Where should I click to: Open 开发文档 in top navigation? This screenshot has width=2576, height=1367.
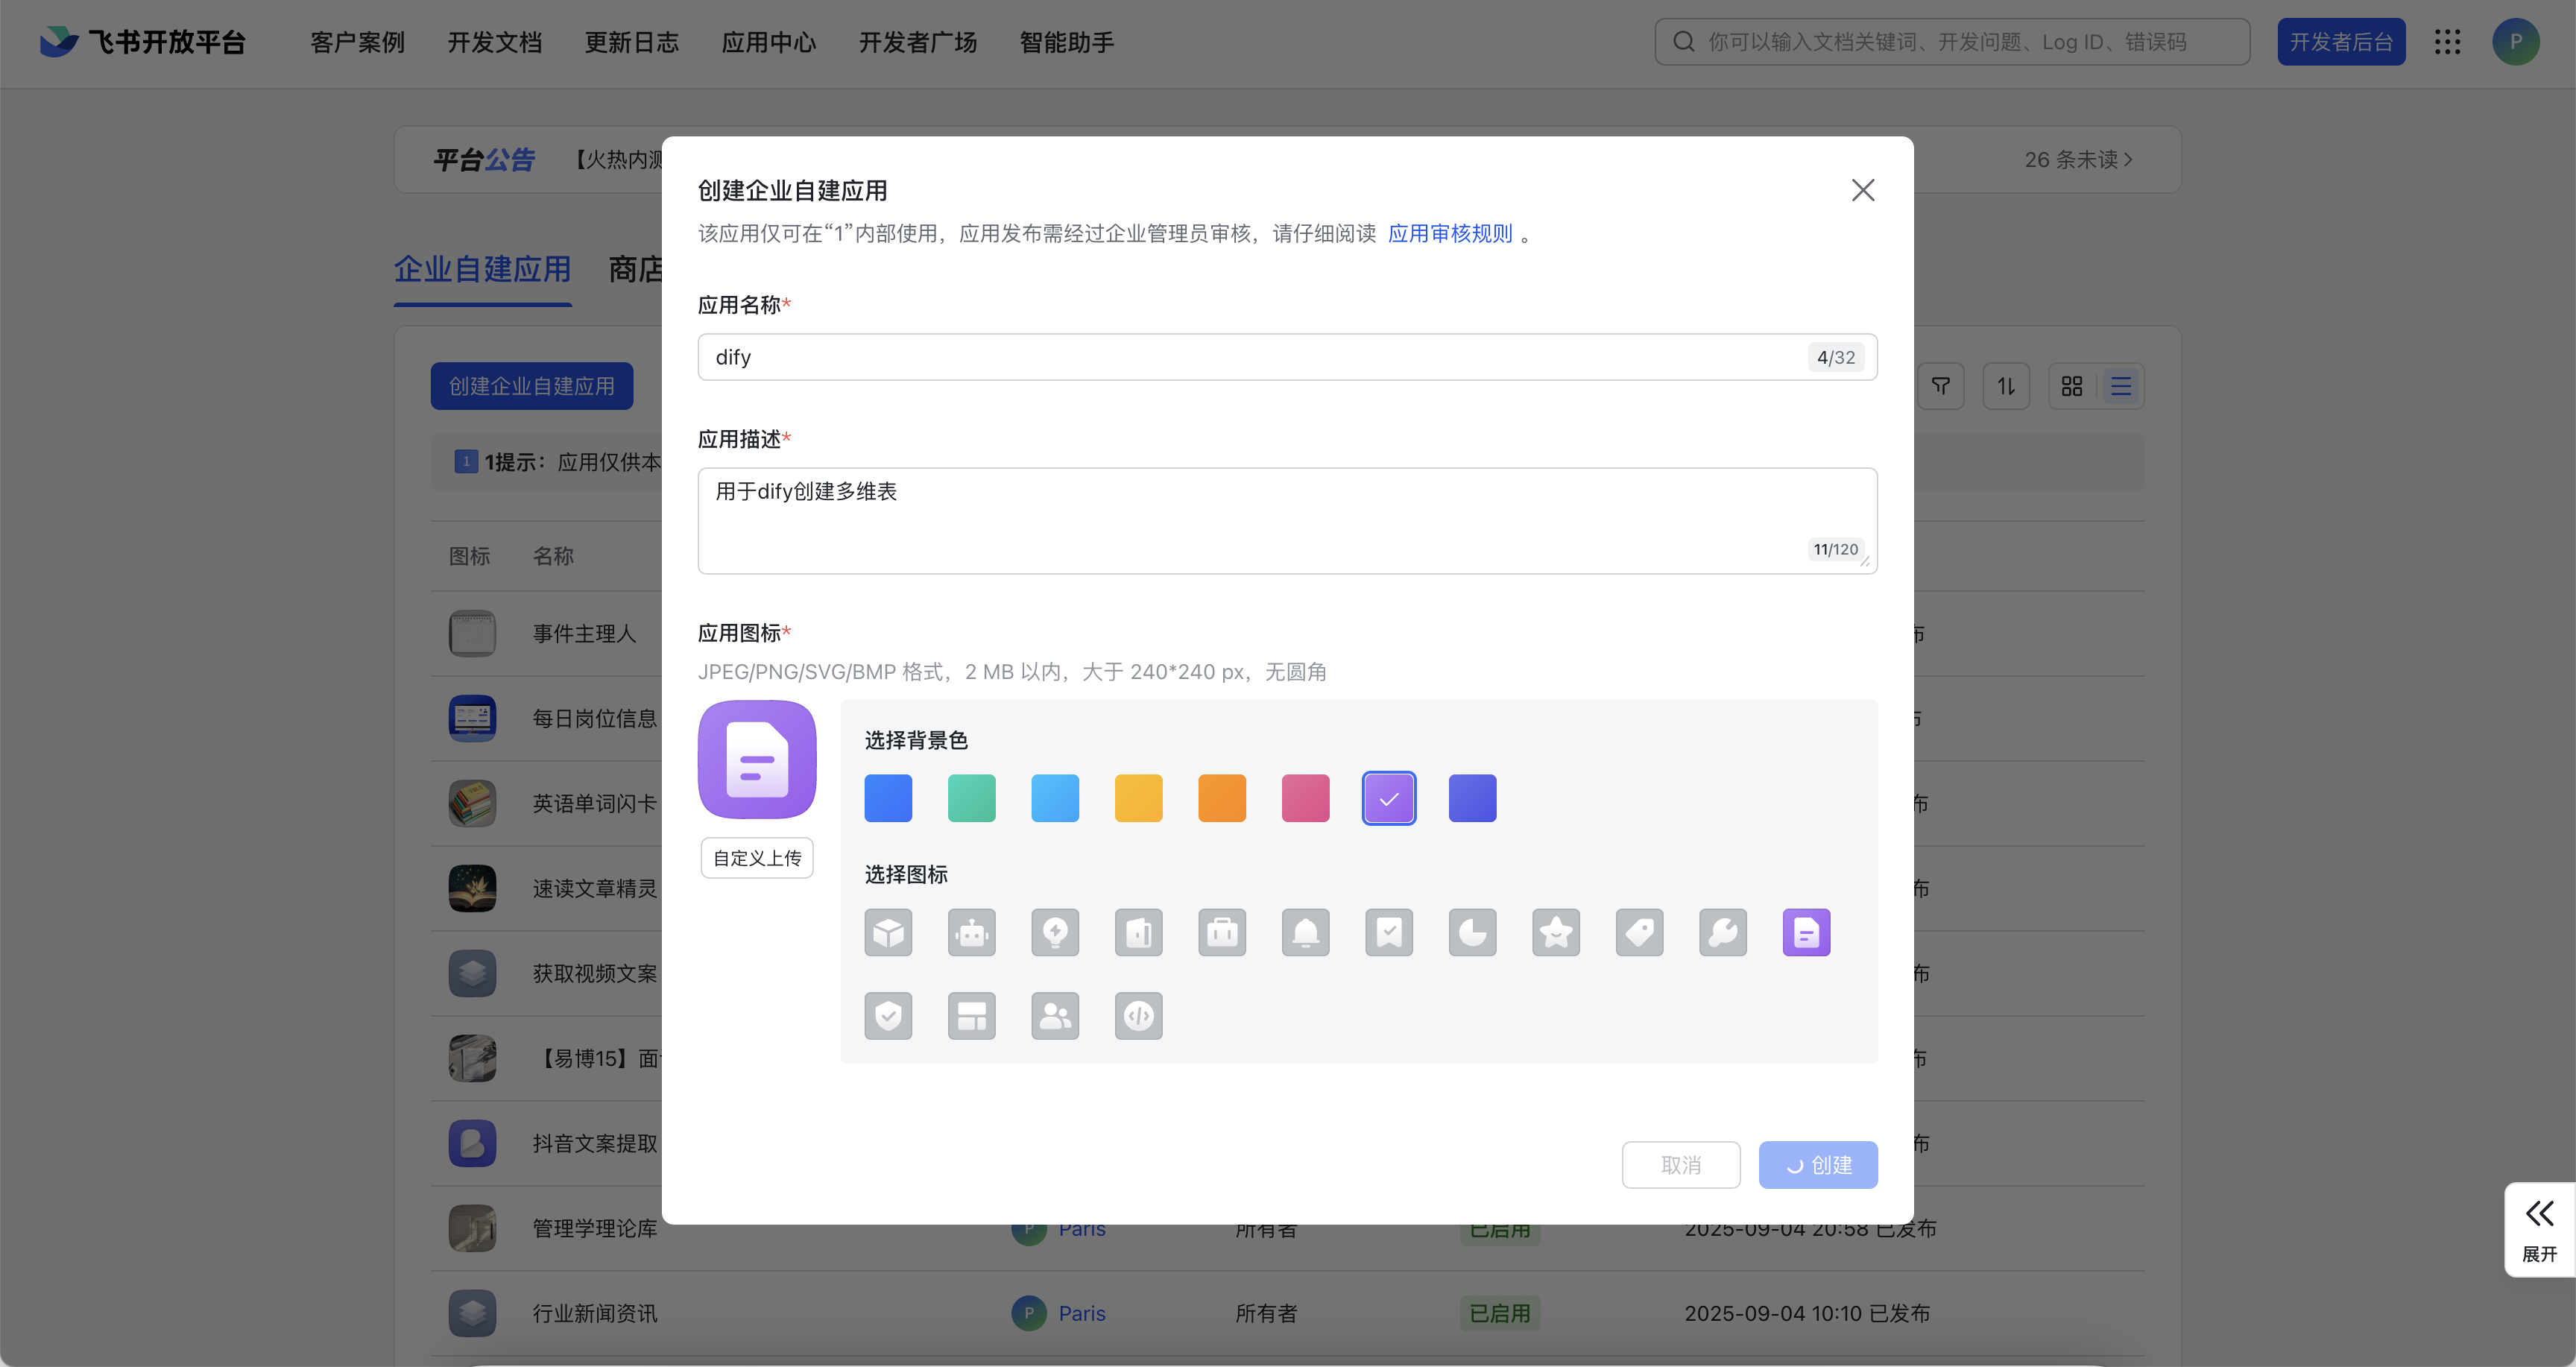click(x=494, y=42)
